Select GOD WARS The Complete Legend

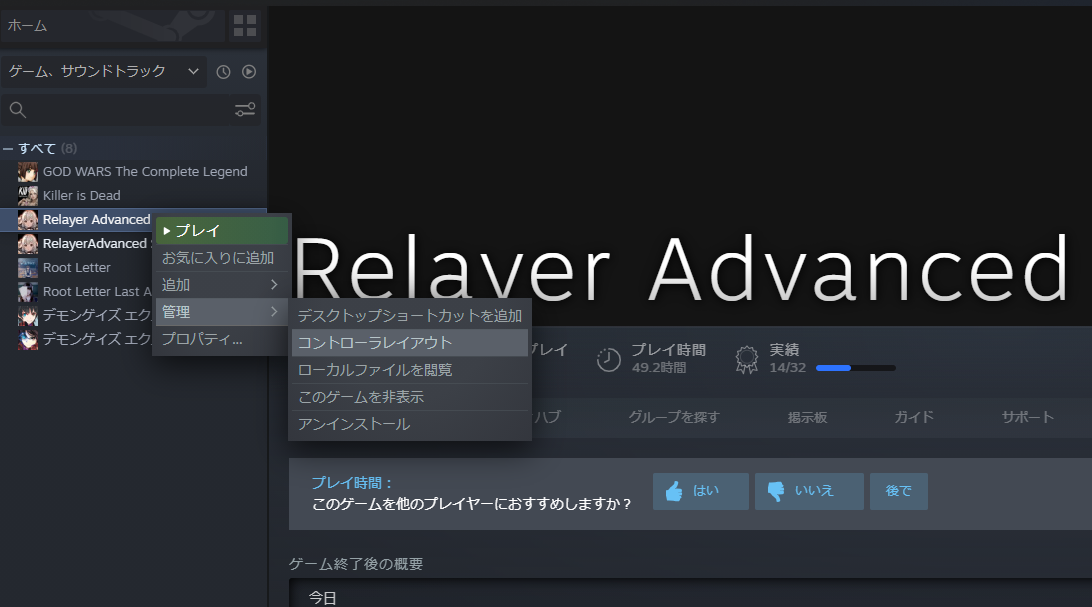tap(145, 171)
